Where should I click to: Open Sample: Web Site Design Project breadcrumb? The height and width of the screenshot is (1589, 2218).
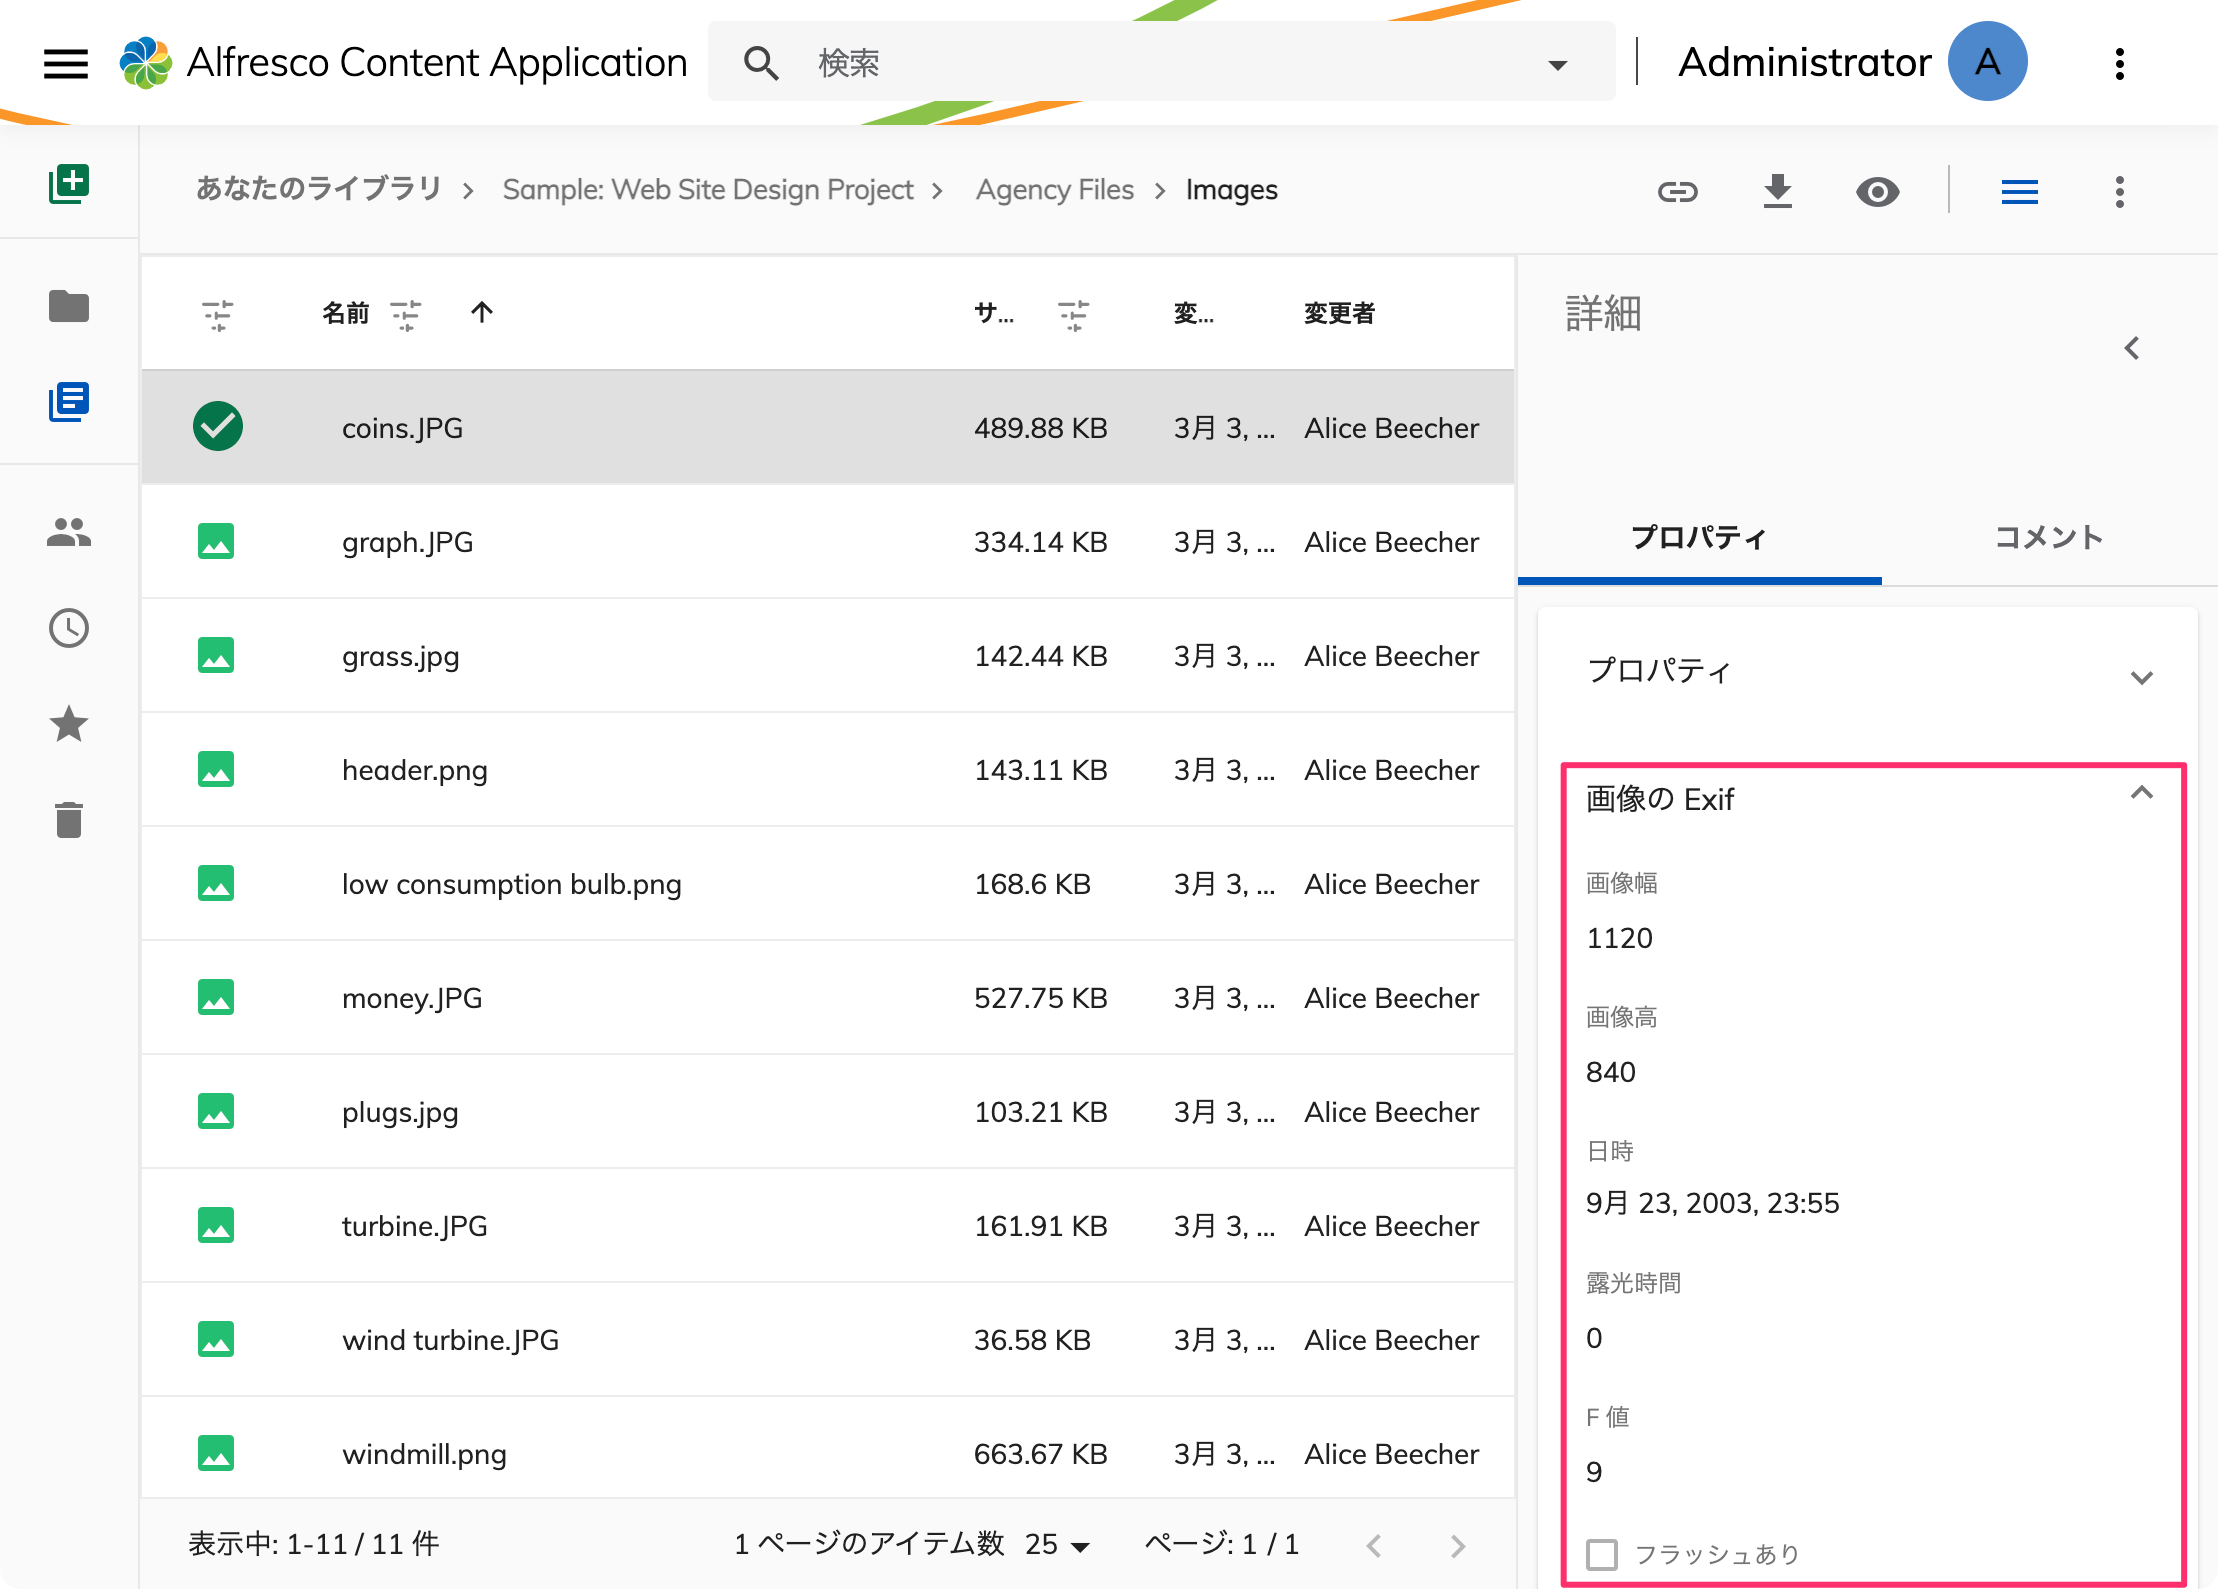[707, 190]
